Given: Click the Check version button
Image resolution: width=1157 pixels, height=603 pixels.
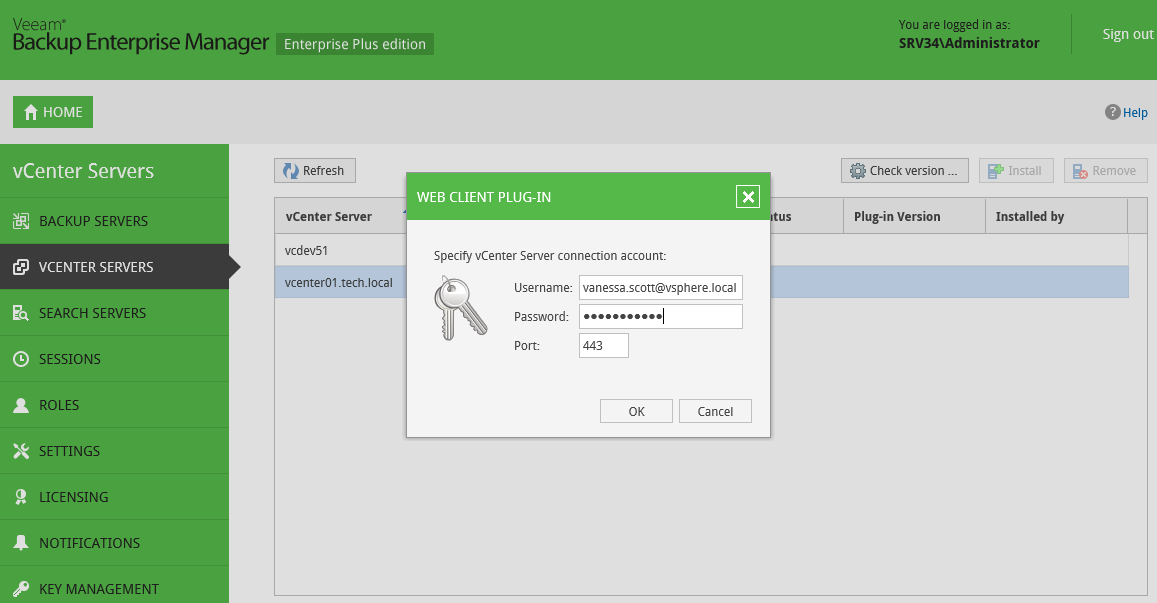Looking at the screenshot, I should point(905,170).
